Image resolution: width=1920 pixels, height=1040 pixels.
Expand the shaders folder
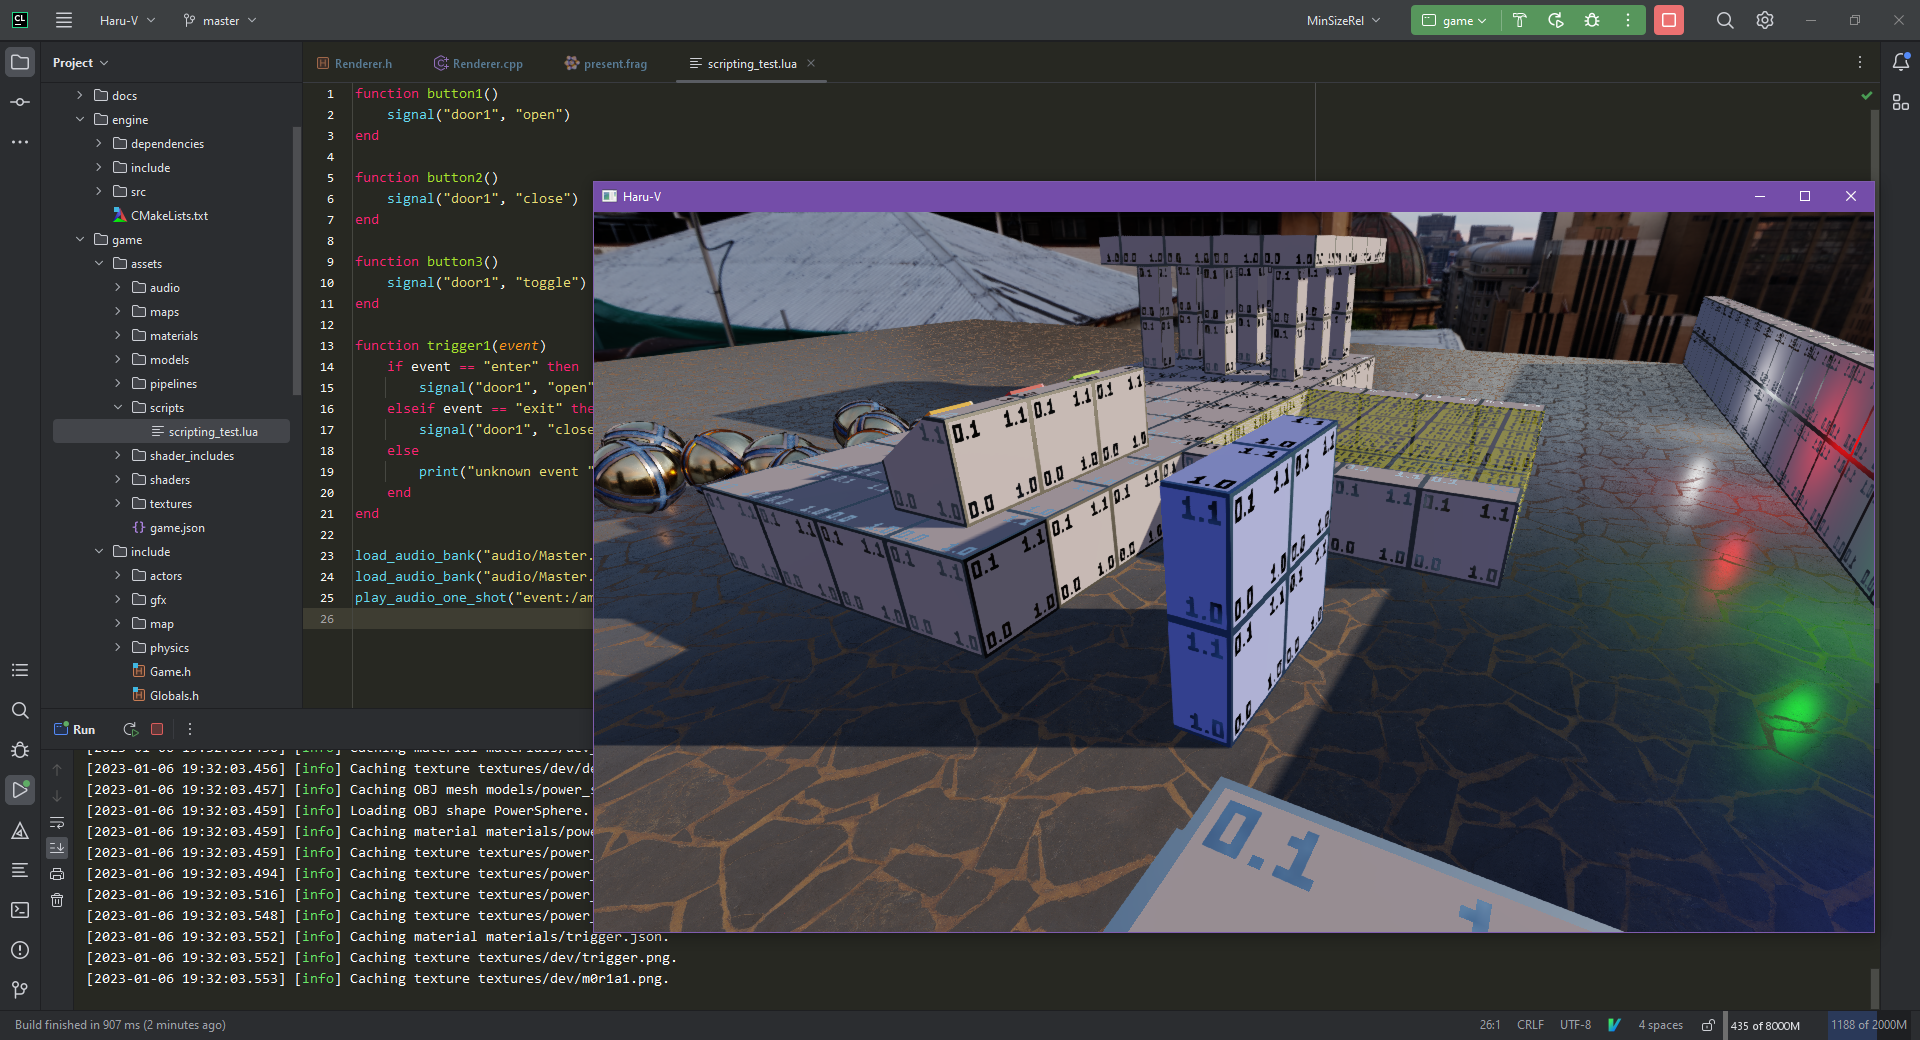click(118, 480)
